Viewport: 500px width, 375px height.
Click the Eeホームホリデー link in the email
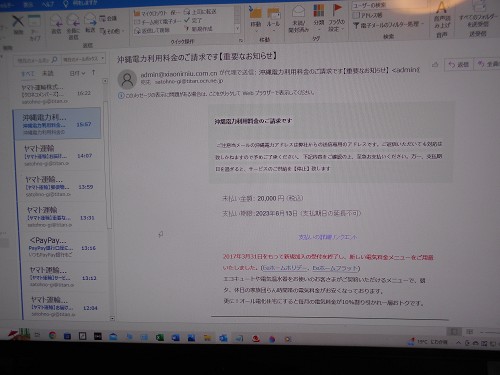click(x=285, y=268)
